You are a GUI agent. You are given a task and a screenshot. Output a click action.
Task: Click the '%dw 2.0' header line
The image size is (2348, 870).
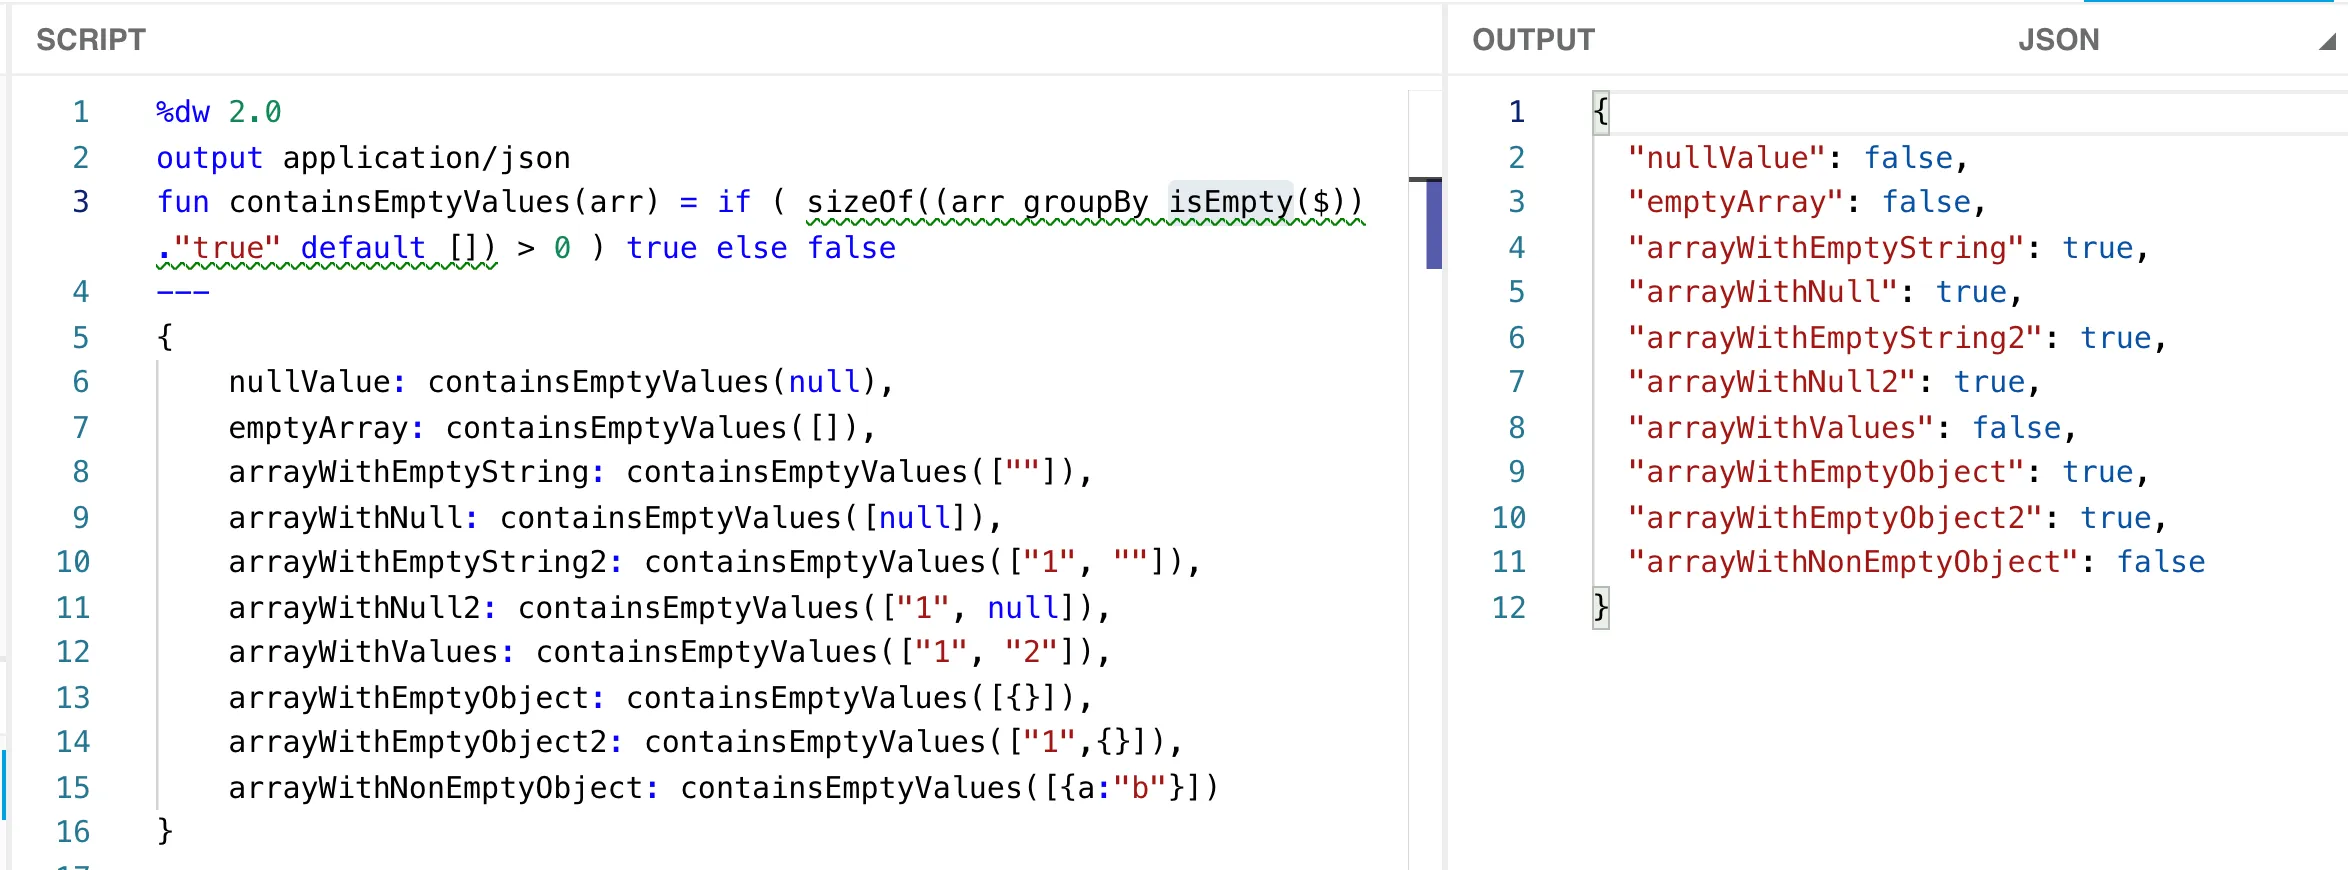(218, 112)
